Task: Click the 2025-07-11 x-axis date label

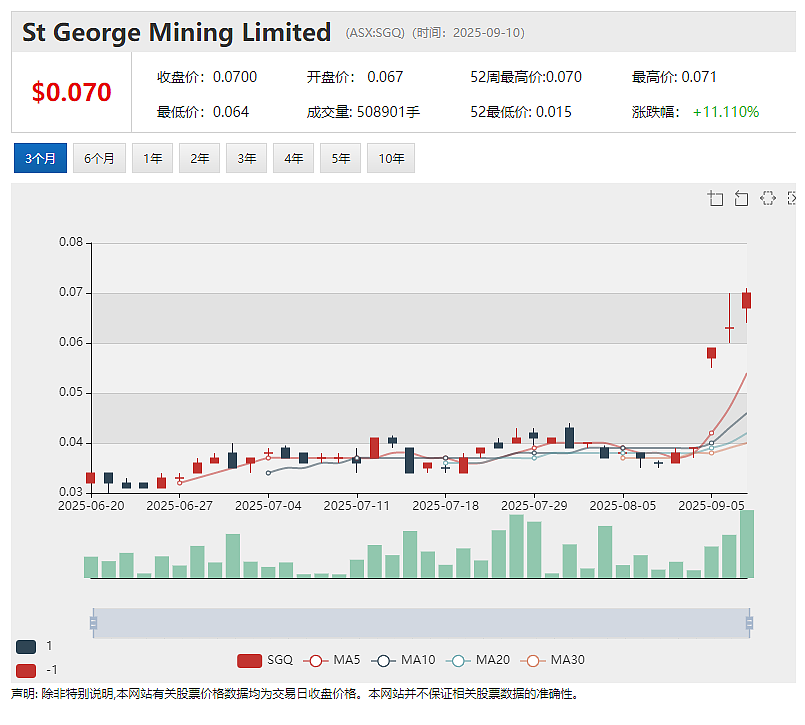Action: pos(356,506)
